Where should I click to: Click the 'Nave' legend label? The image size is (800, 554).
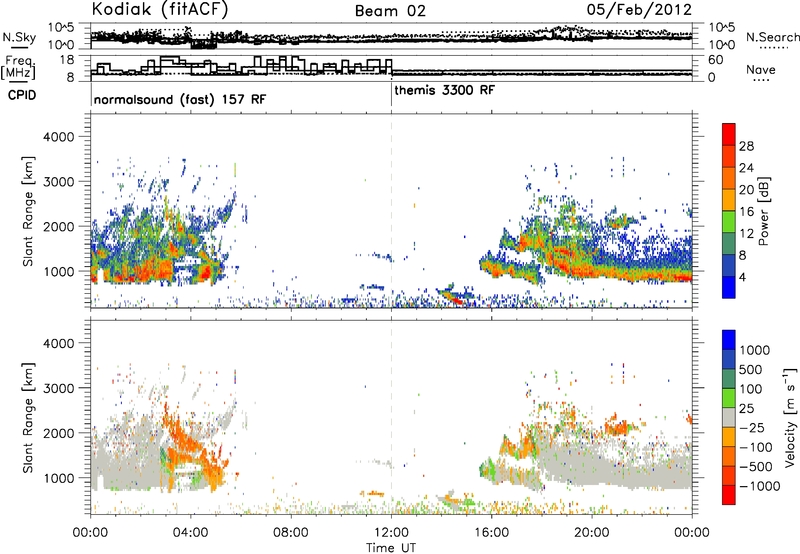pos(761,70)
